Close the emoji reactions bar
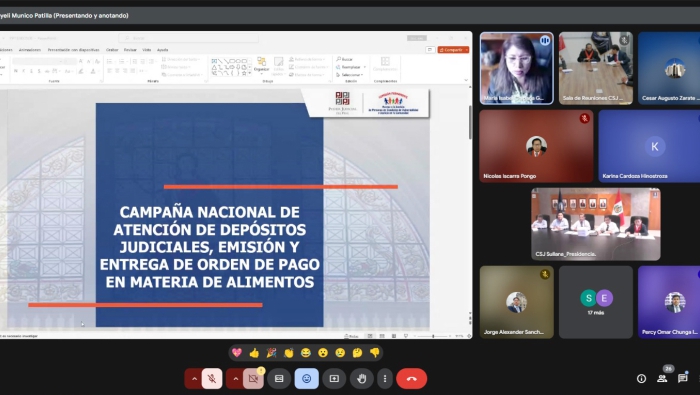The image size is (700, 395). (307, 378)
